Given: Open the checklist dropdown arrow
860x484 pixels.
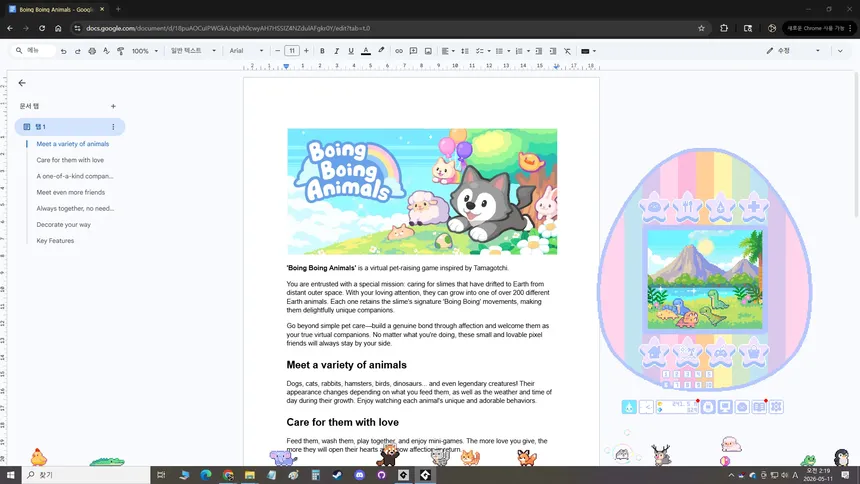Looking at the screenshot, I should point(489,51).
